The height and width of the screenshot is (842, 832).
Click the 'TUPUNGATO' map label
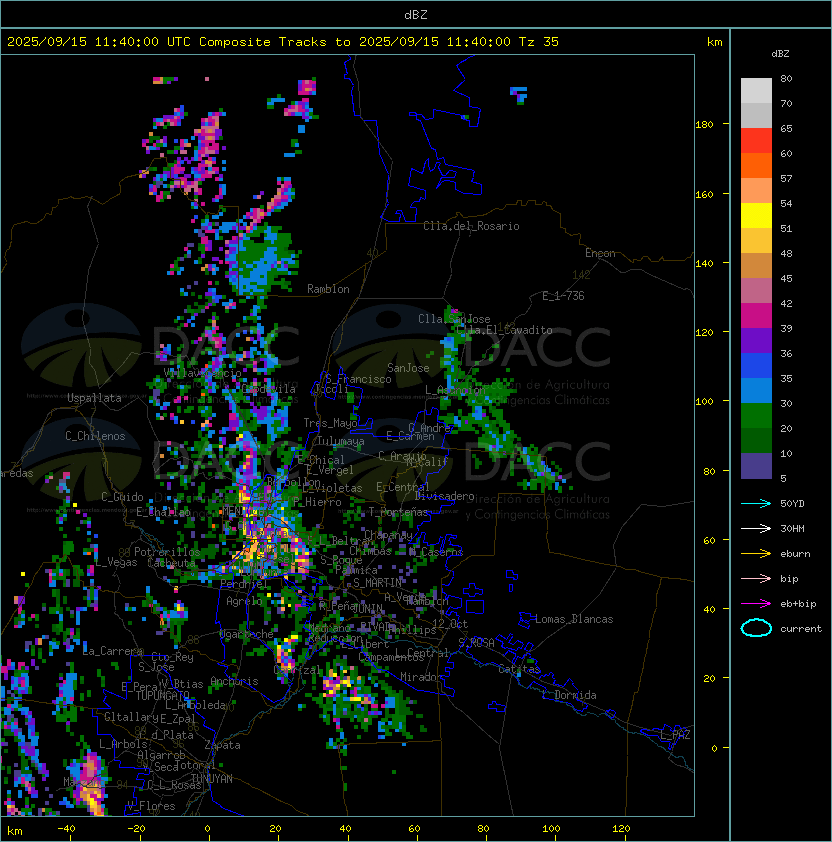162,695
